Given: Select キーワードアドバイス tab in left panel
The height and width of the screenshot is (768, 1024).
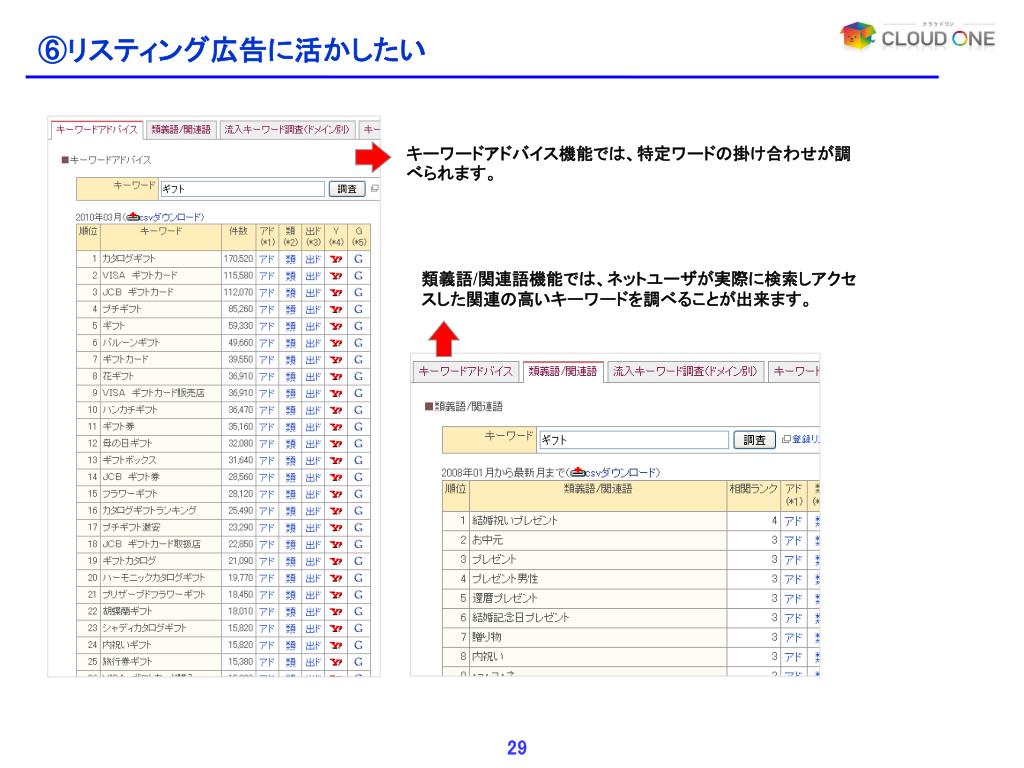Looking at the screenshot, I should pos(97,129).
